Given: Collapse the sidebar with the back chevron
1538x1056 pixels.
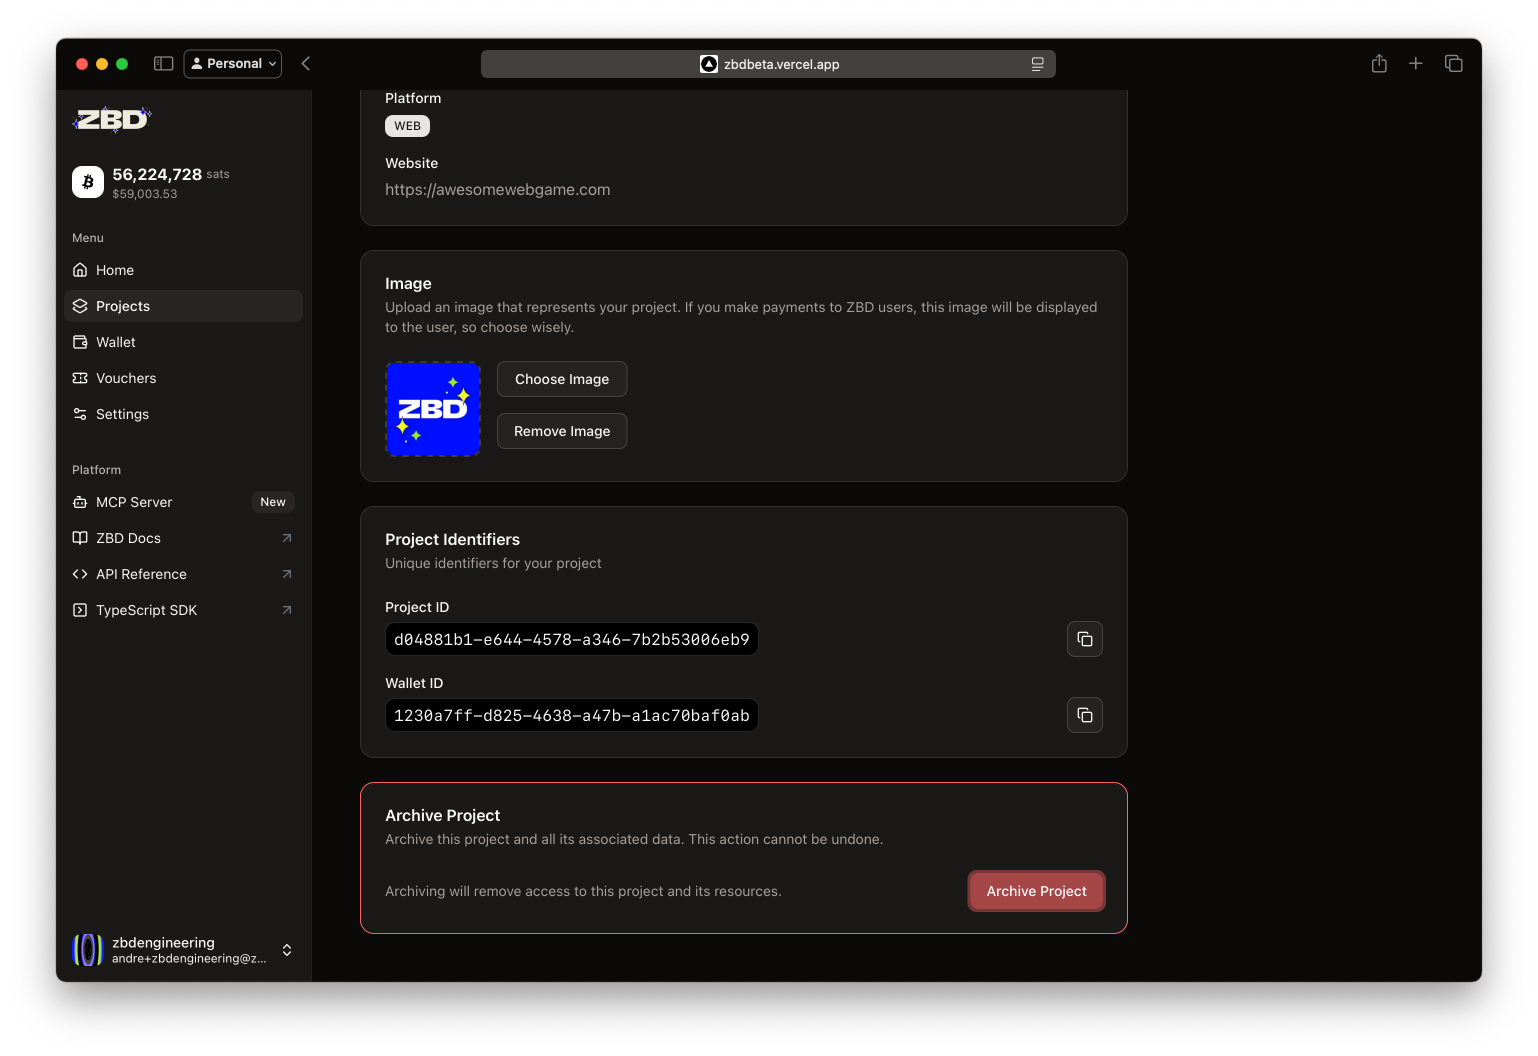Looking at the screenshot, I should coord(305,63).
